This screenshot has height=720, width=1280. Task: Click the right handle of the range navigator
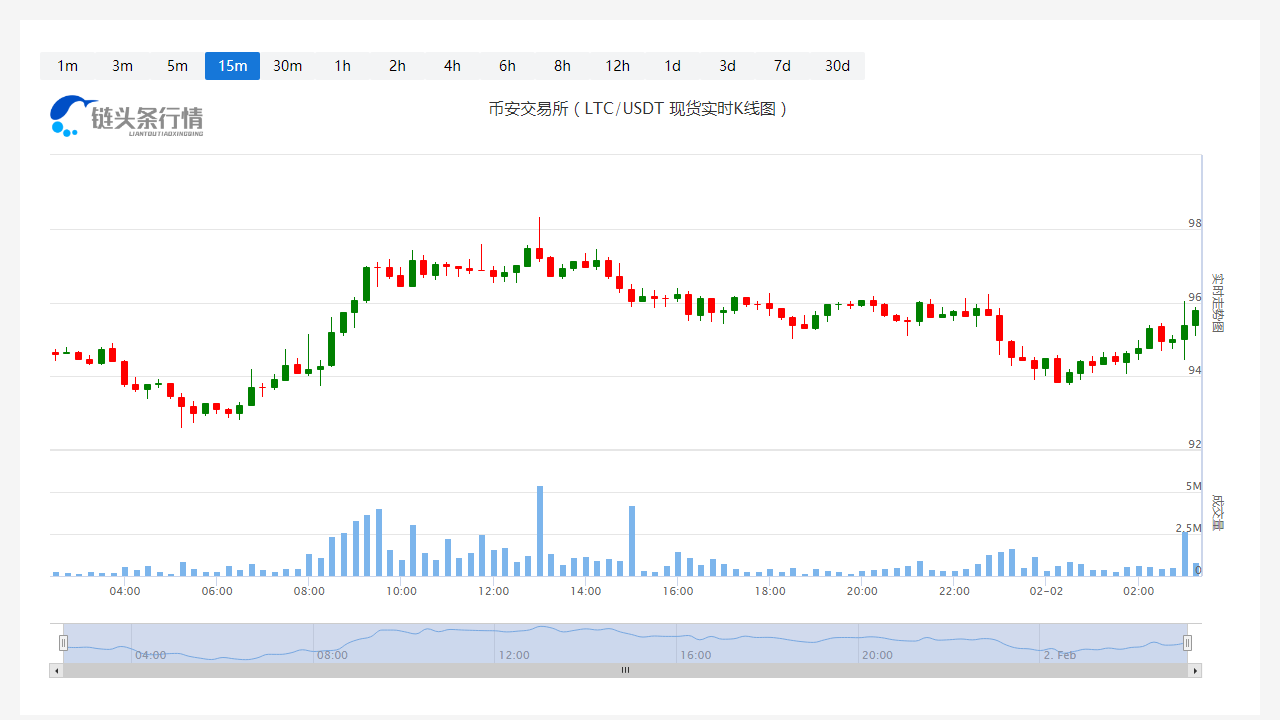1187,643
